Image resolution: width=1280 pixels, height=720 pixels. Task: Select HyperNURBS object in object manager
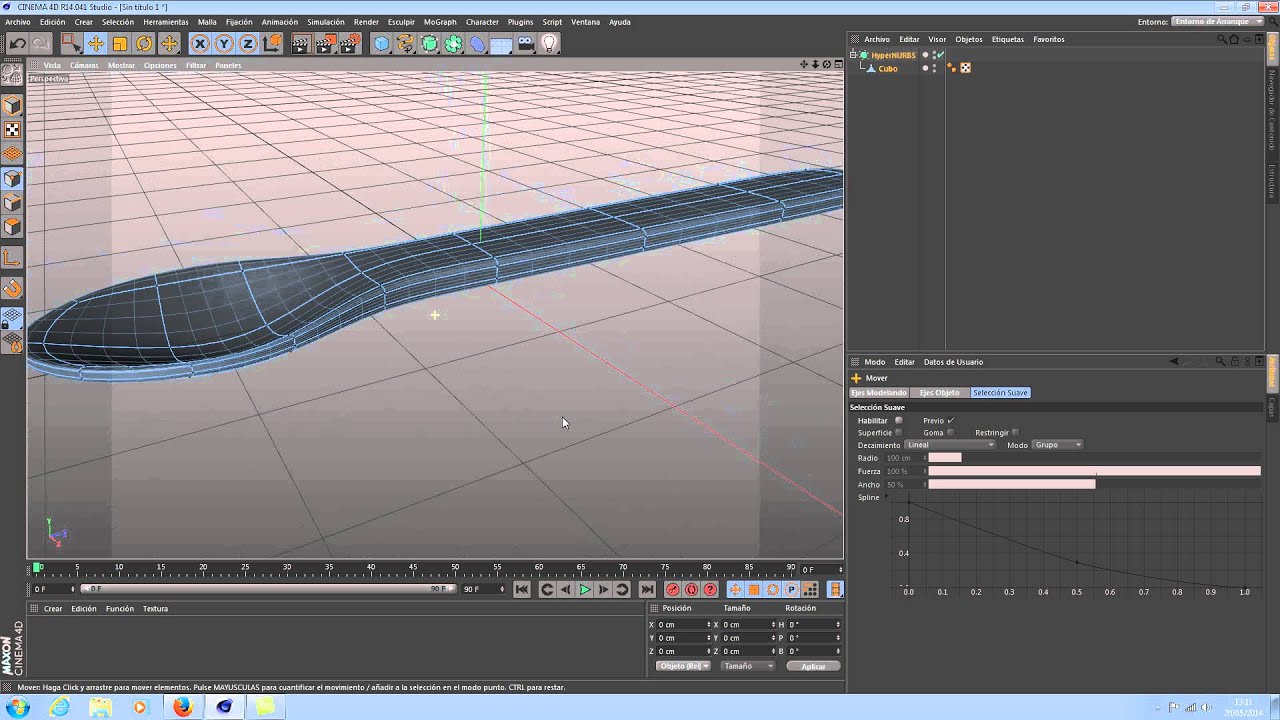point(893,55)
